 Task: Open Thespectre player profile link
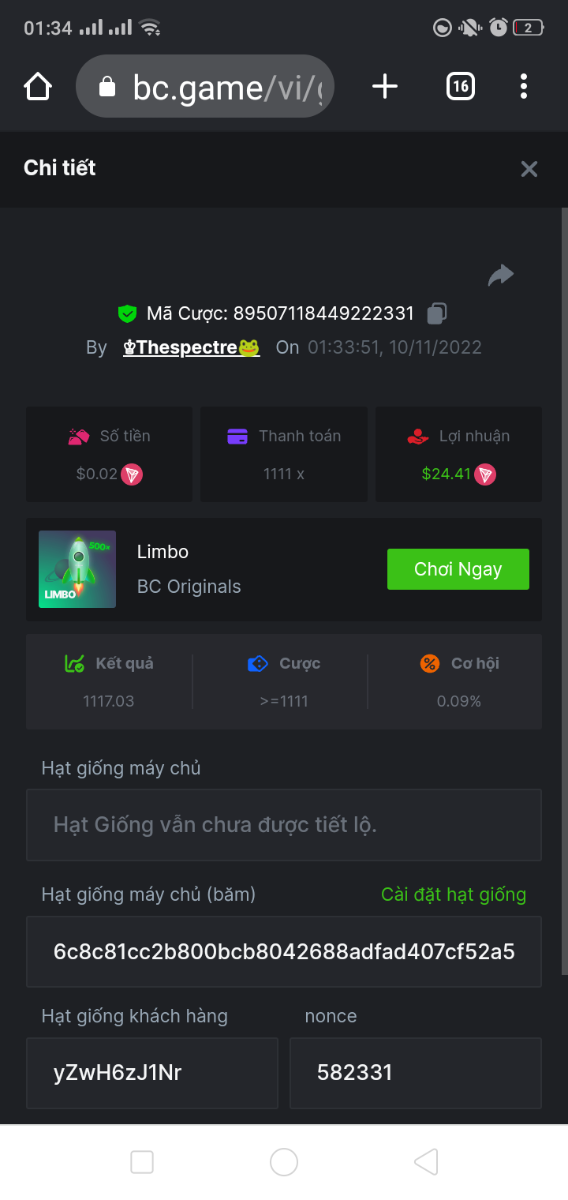click(191, 347)
